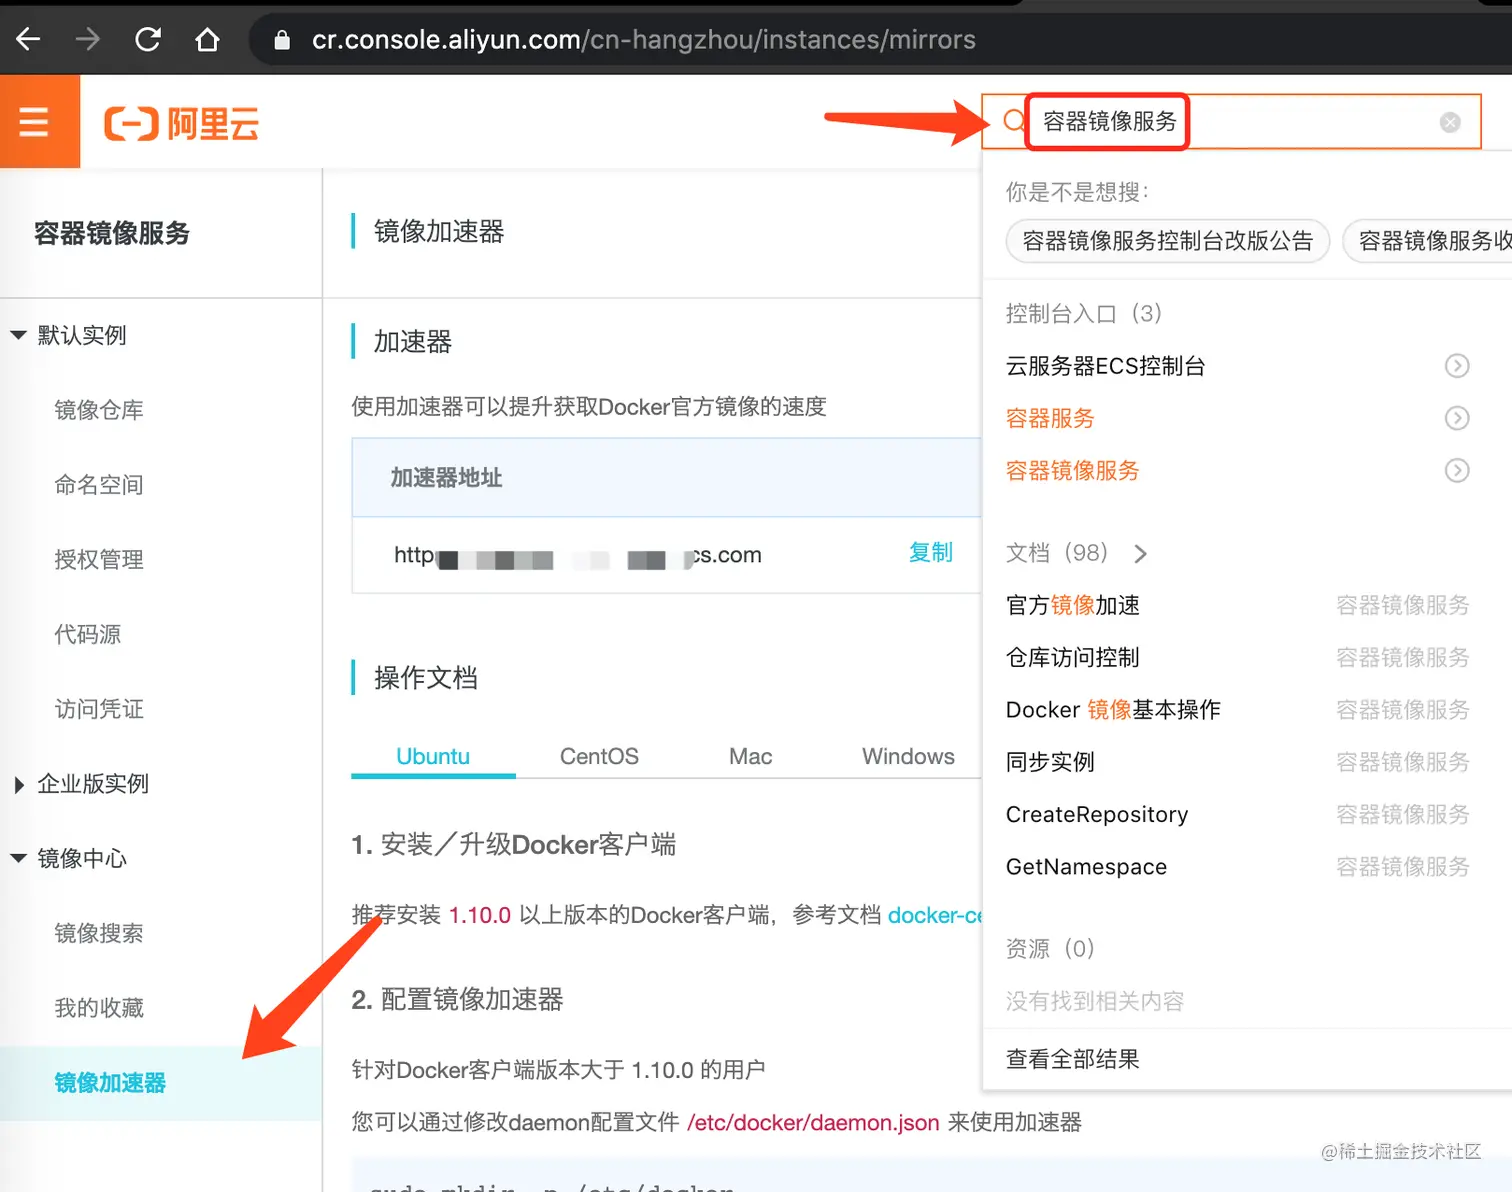Image resolution: width=1512 pixels, height=1192 pixels.
Task: Click the browser address bar URL
Action: 643,40
